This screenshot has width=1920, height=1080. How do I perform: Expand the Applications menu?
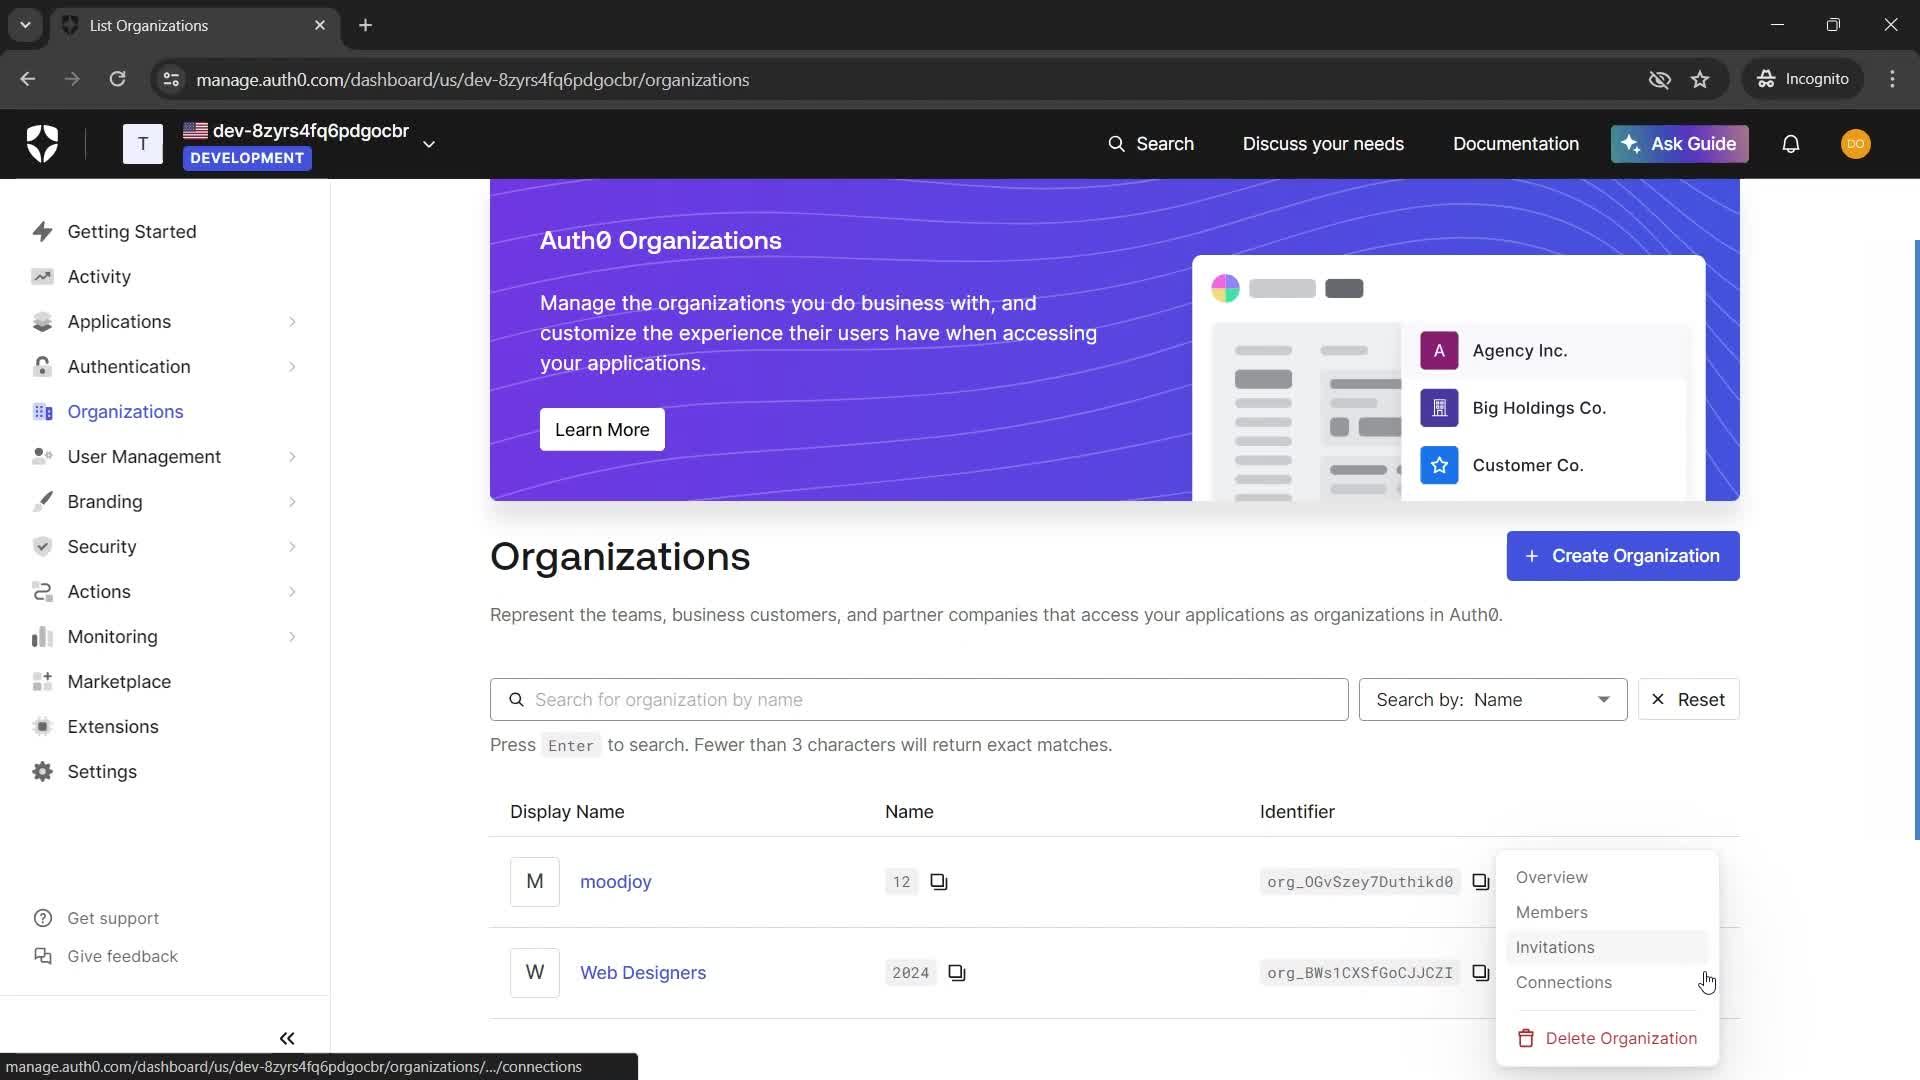pyautogui.click(x=292, y=322)
